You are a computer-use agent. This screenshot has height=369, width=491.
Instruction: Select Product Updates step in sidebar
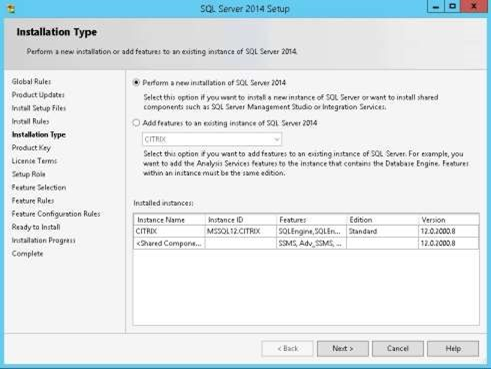(x=38, y=95)
